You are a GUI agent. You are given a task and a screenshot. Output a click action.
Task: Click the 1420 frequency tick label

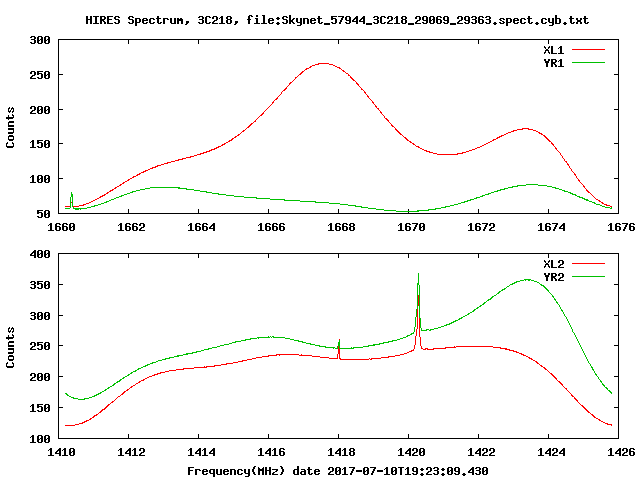click(x=411, y=452)
